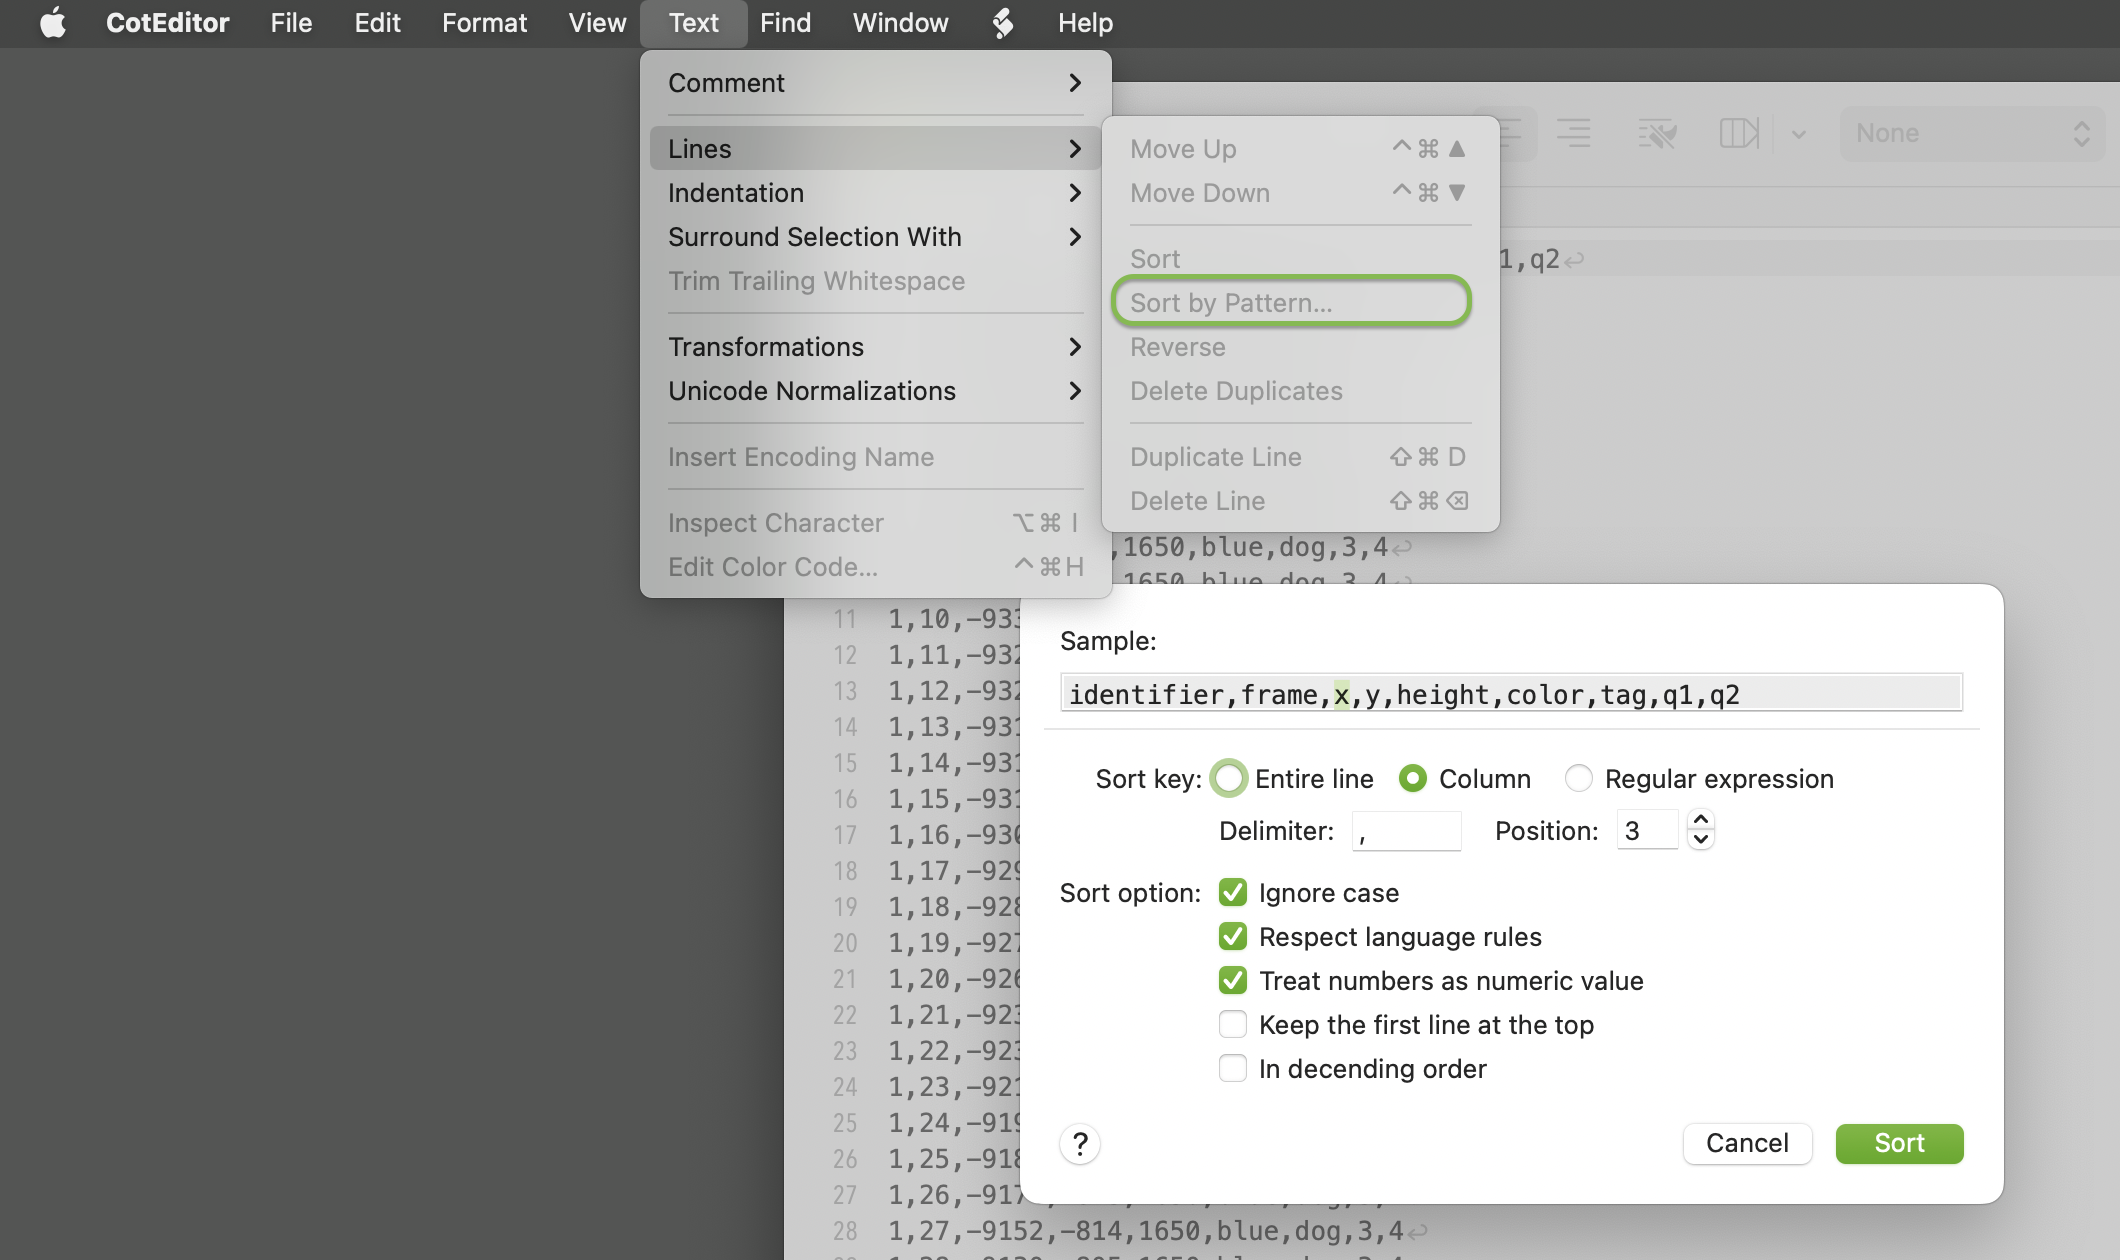Image resolution: width=2120 pixels, height=1260 pixels.
Task: Cancel the Sort by Pattern dialog
Action: click(1747, 1143)
